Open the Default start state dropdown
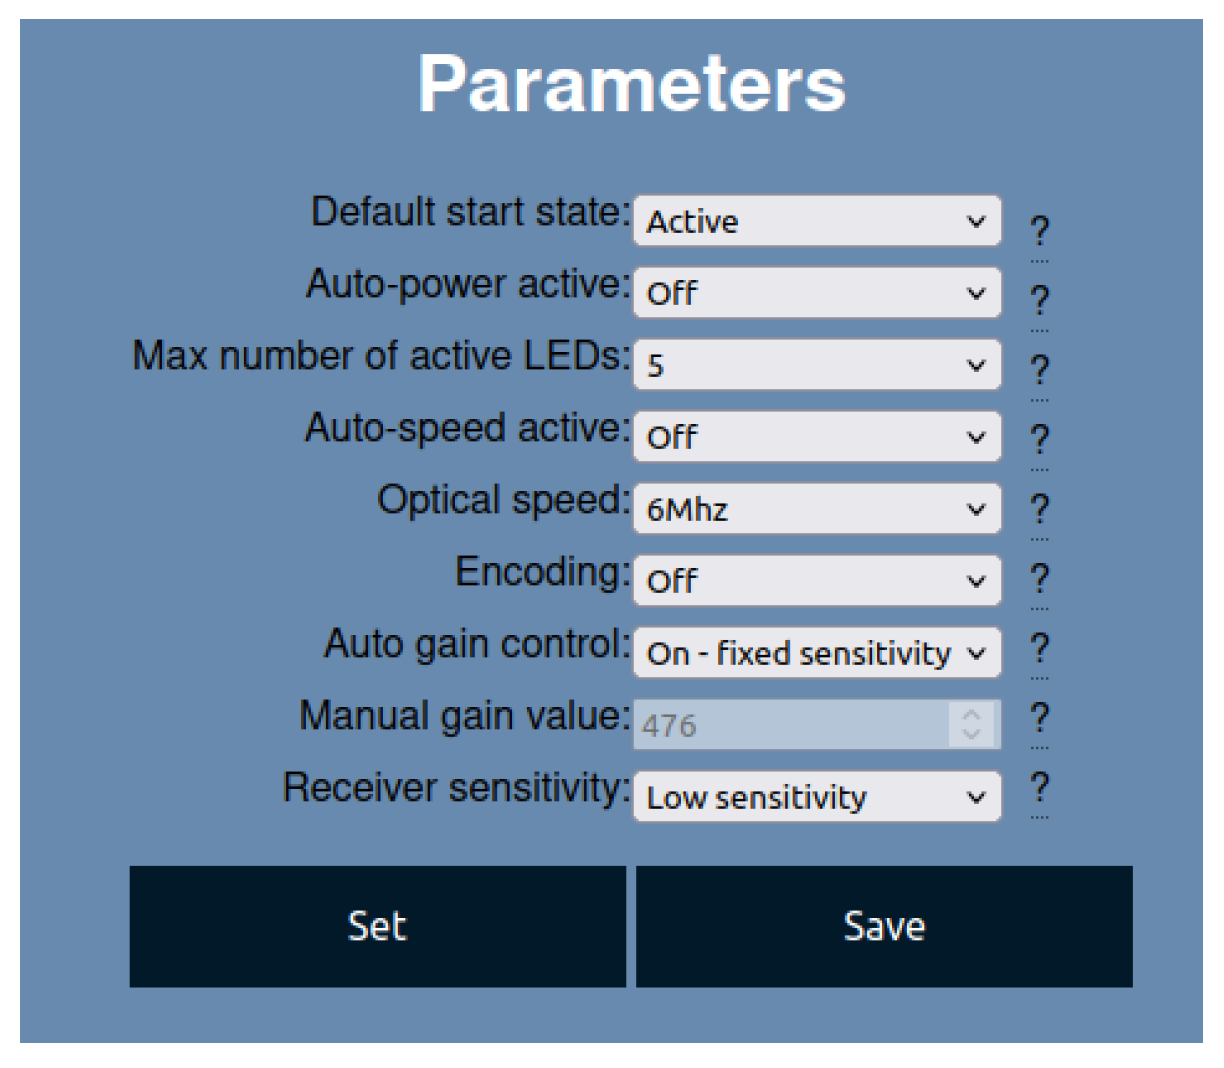Viewport: 1224px width, 1068px height. (817, 221)
